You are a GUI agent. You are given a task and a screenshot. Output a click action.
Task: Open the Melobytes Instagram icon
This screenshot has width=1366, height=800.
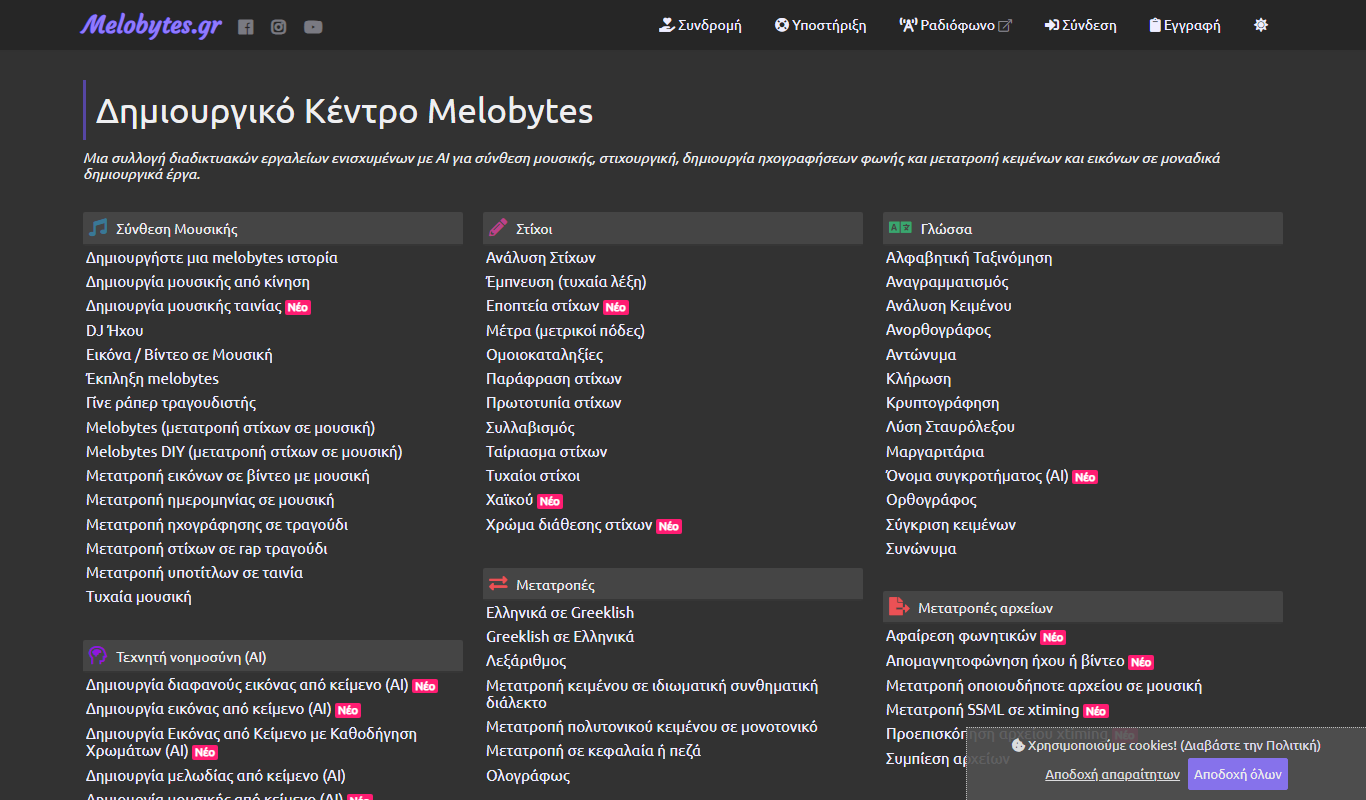click(279, 27)
